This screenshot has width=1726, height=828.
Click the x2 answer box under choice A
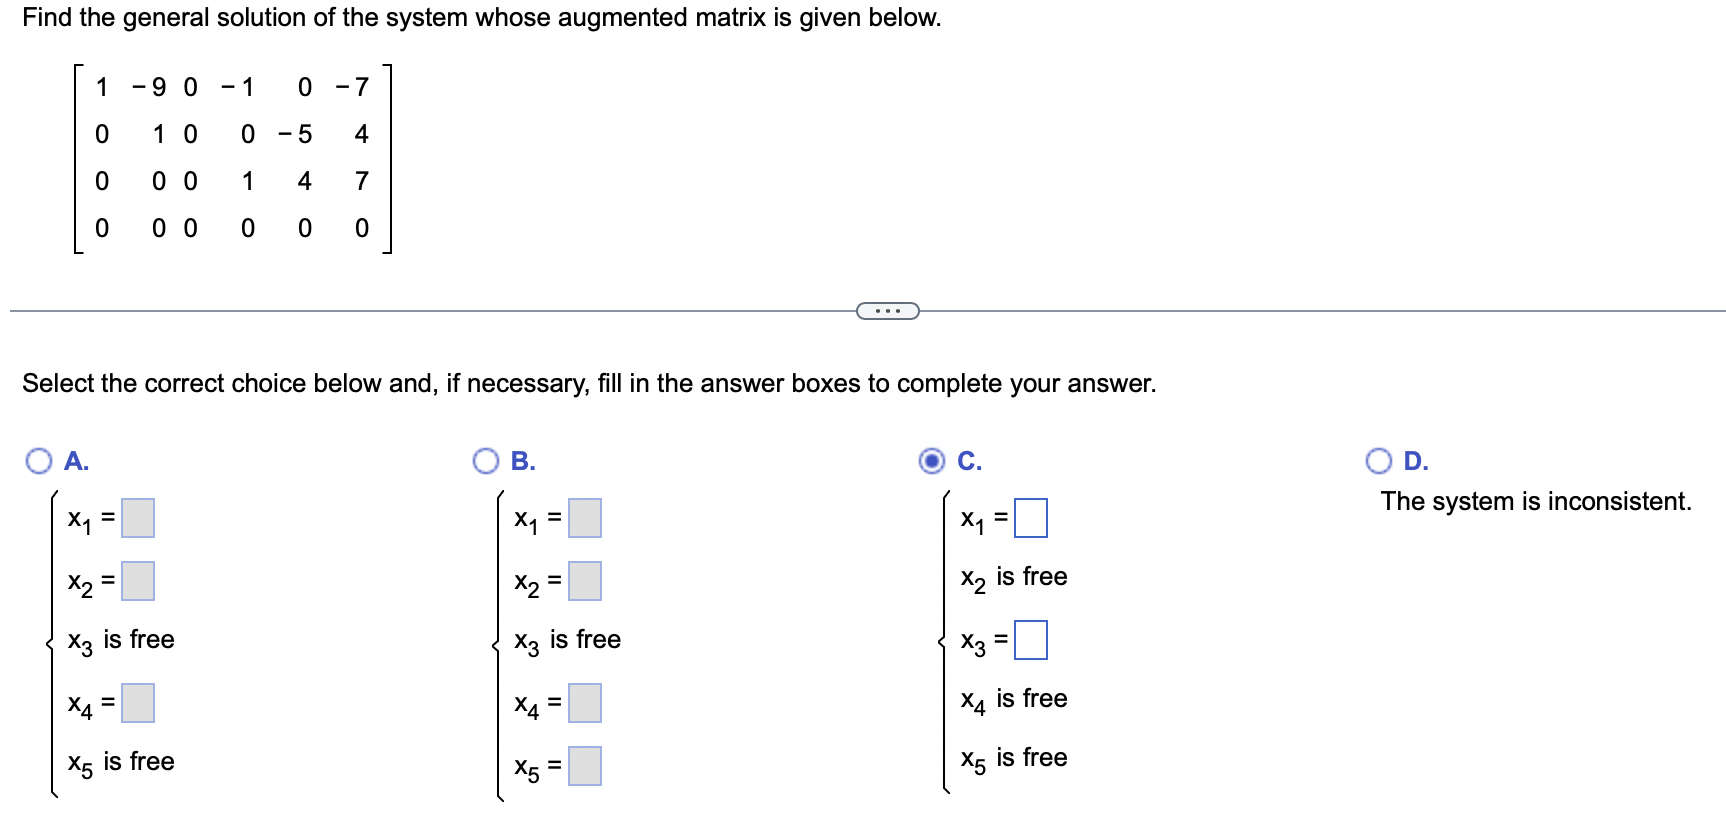point(137,580)
